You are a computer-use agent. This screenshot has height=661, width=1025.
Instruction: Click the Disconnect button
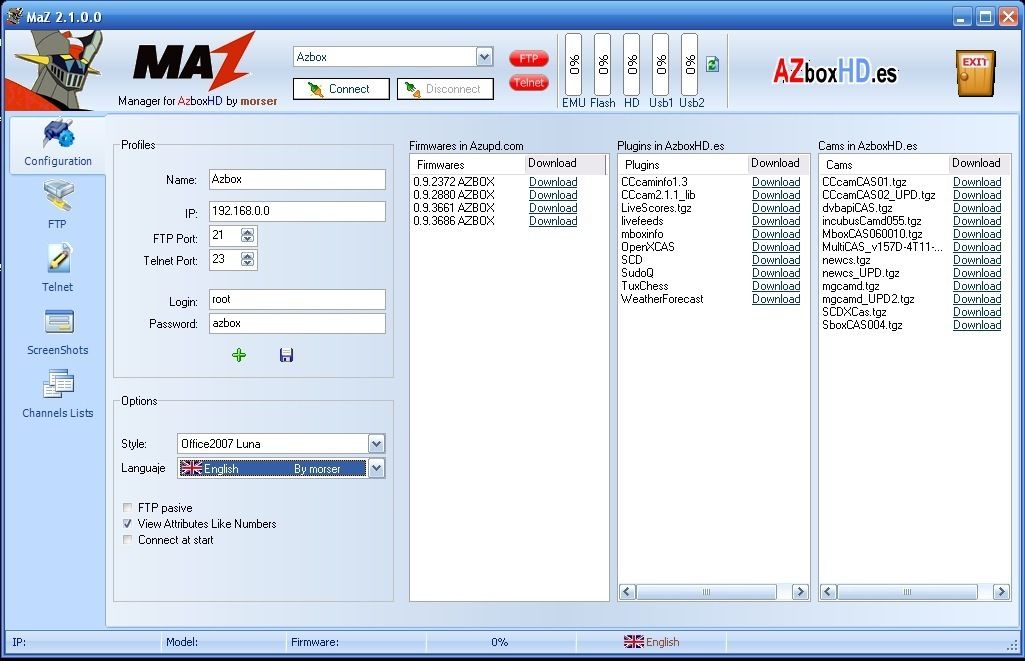(x=445, y=89)
